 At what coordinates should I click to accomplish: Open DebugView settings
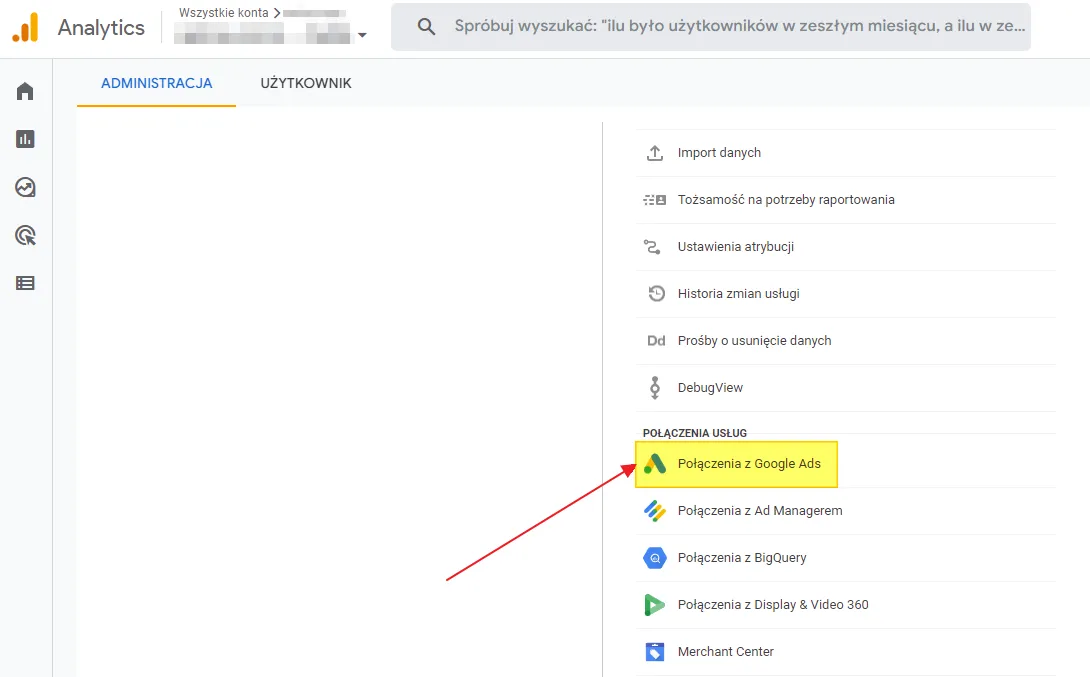846,387
